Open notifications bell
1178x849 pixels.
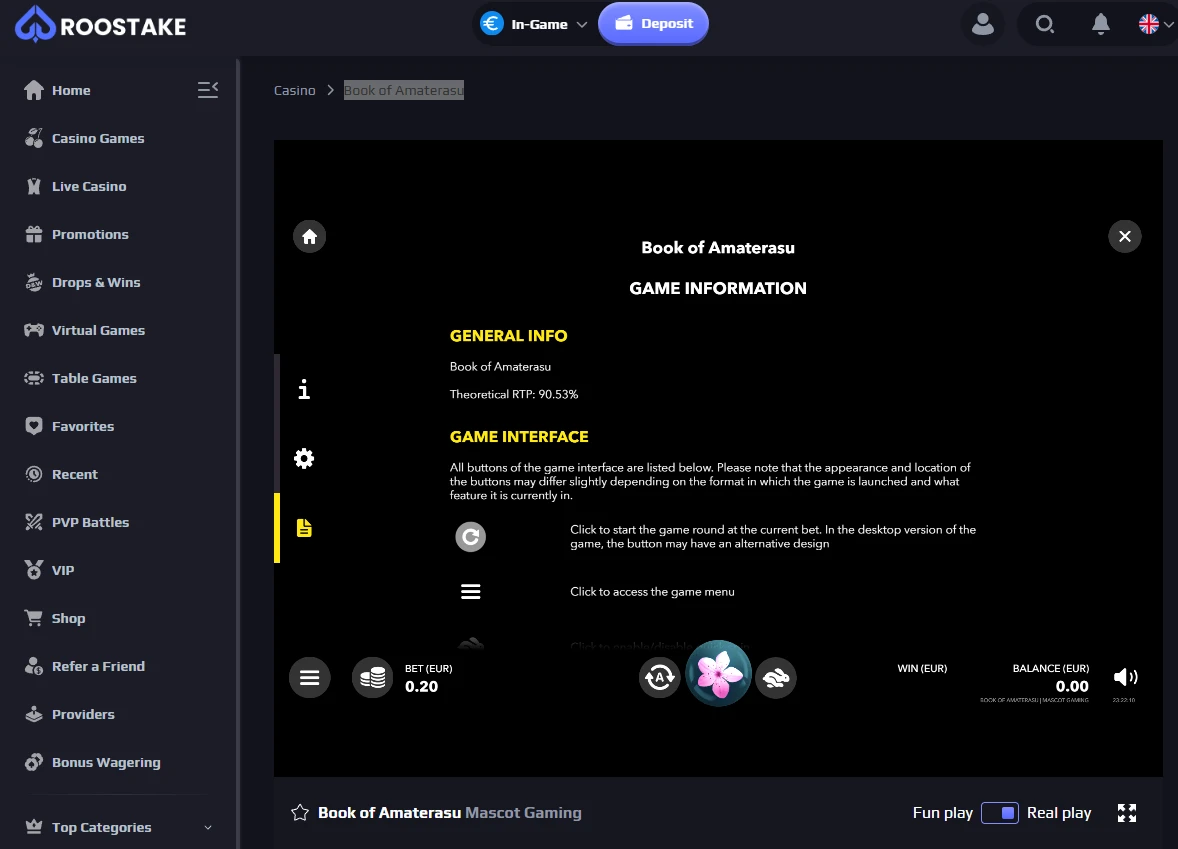tap(1101, 24)
